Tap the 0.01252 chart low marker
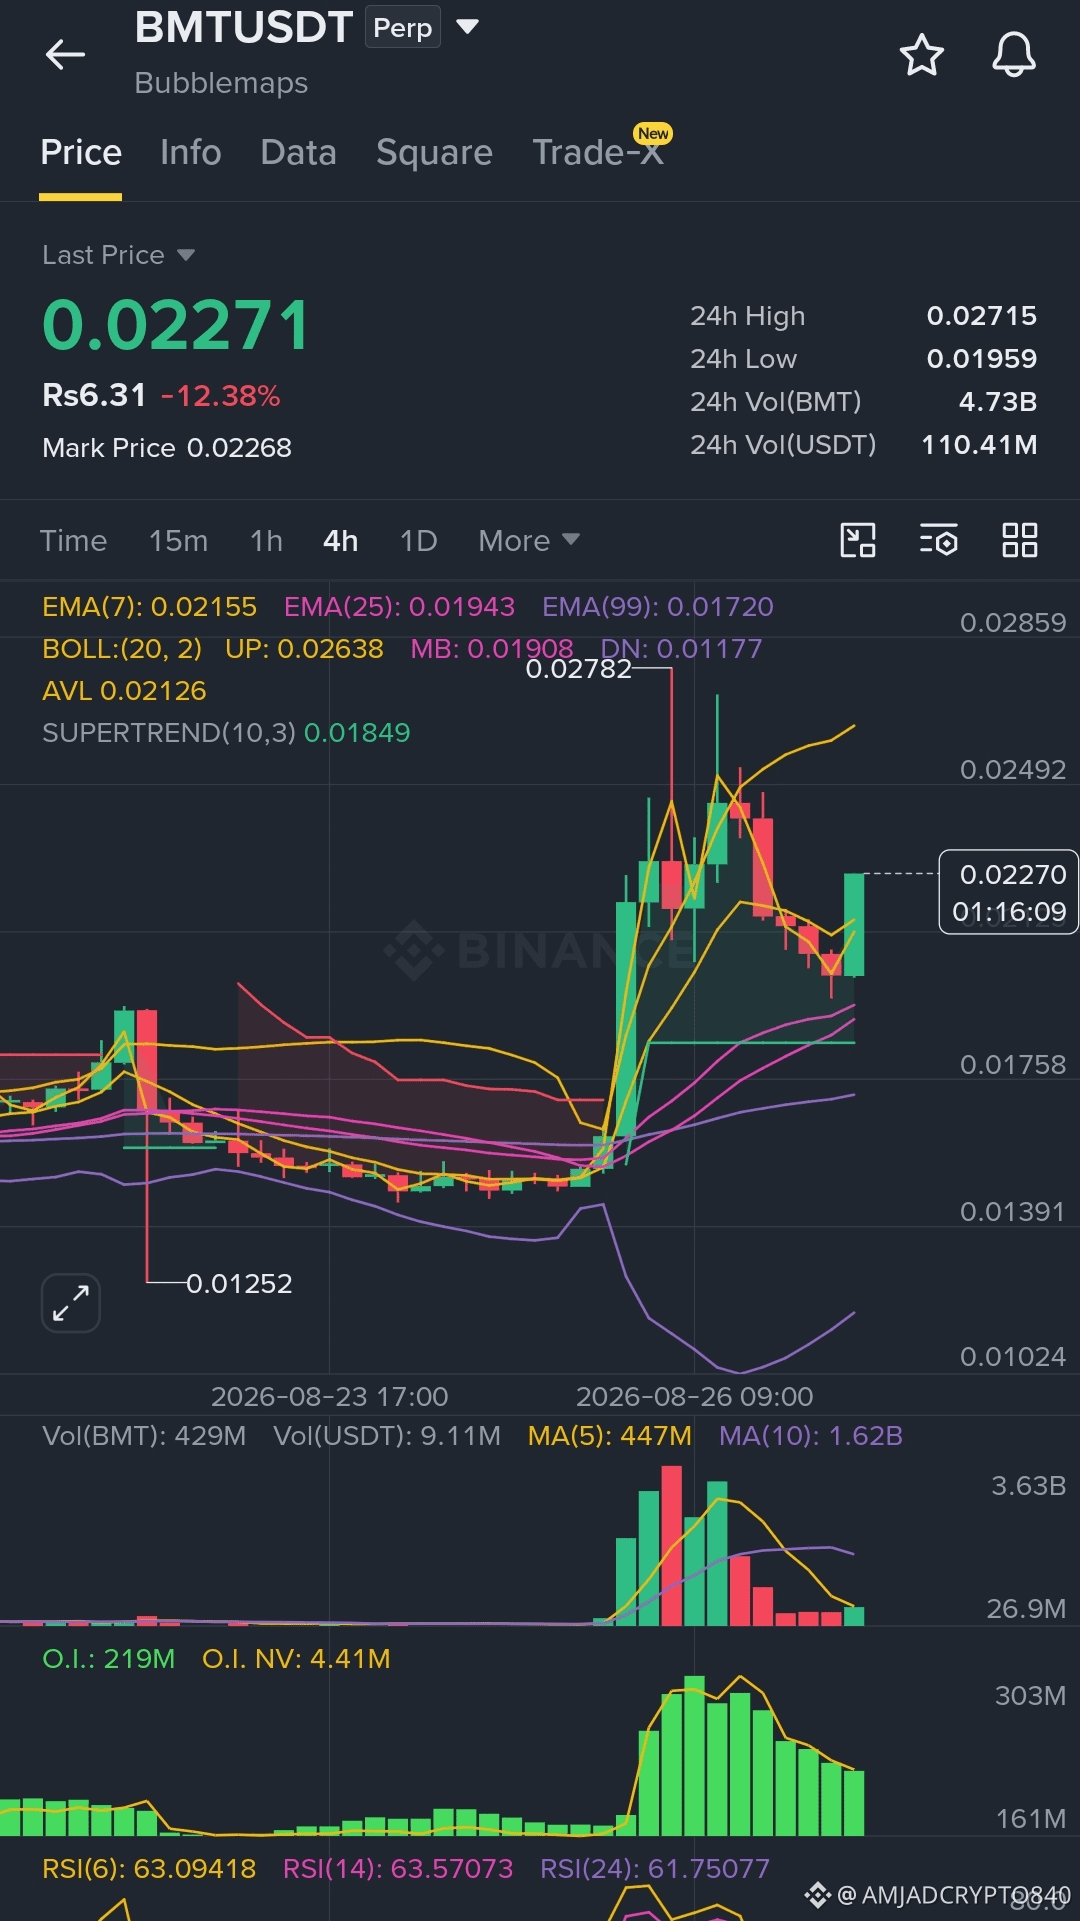 [x=239, y=1283]
